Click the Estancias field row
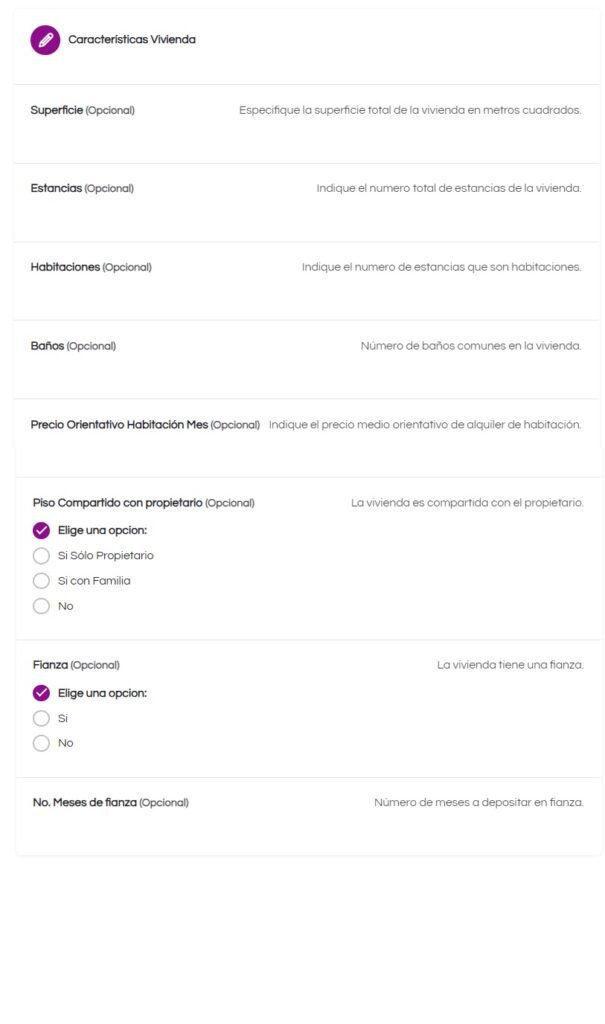Viewport: 605px width, 1024px height. coord(306,203)
